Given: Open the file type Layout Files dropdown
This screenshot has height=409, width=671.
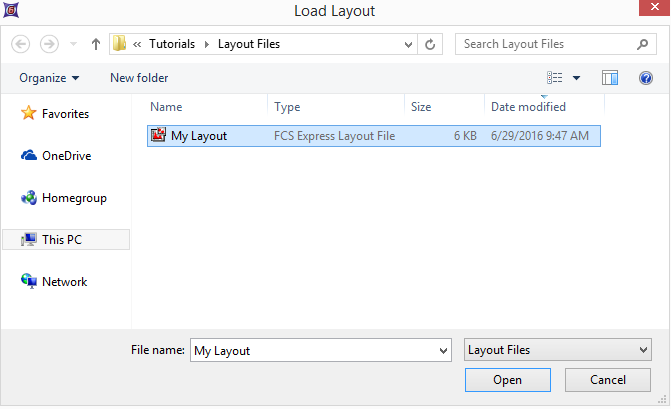Looking at the screenshot, I should coord(558,350).
